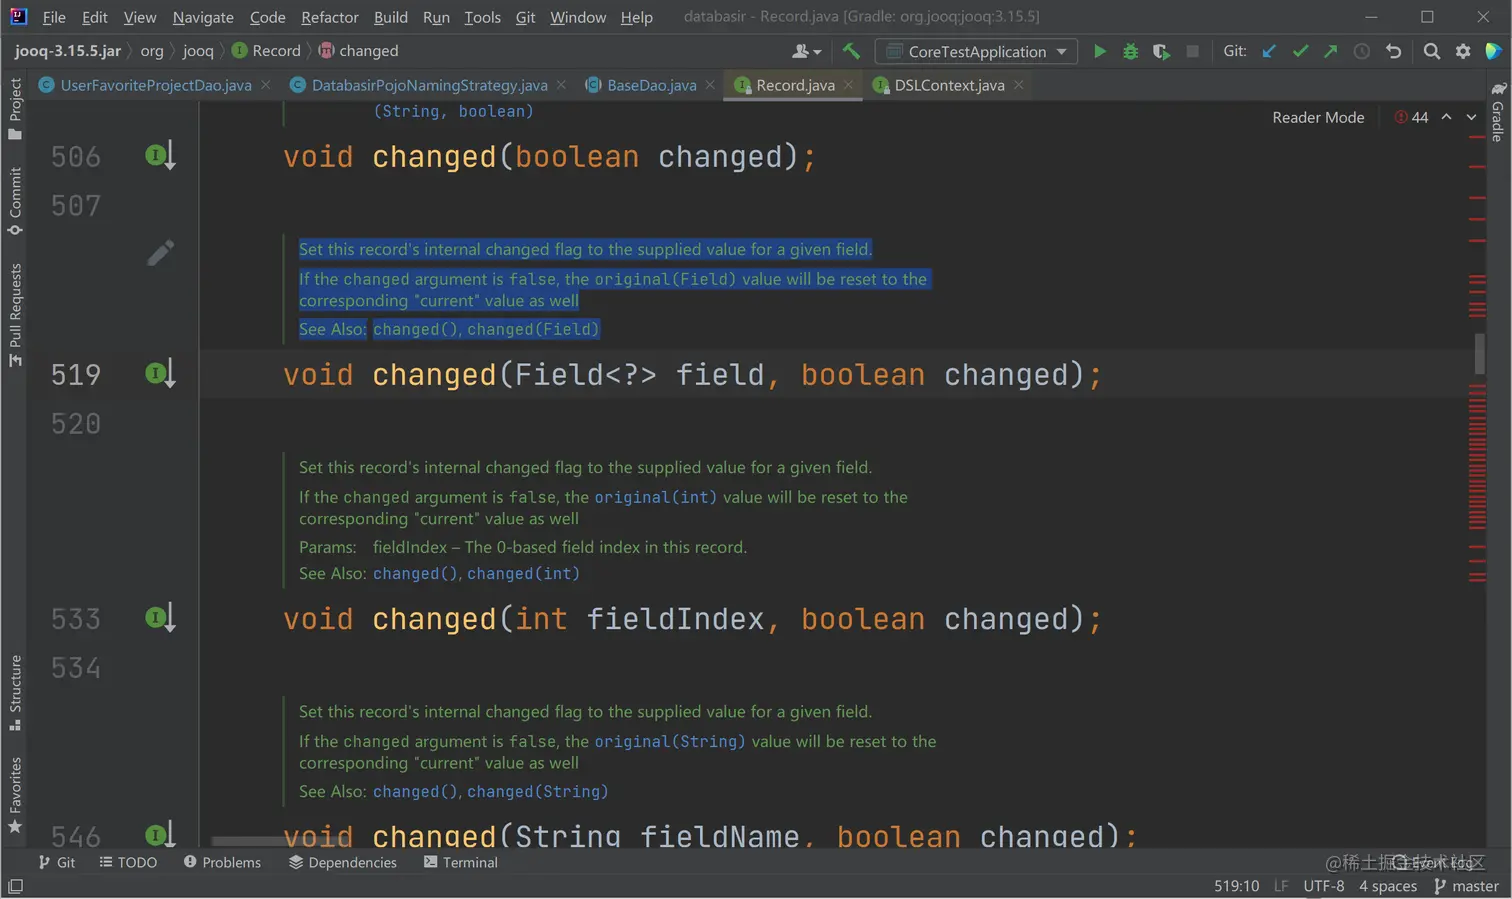Click the implemented-method gutter icon on line 533
This screenshot has width=1512, height=899.
(160, 618)
